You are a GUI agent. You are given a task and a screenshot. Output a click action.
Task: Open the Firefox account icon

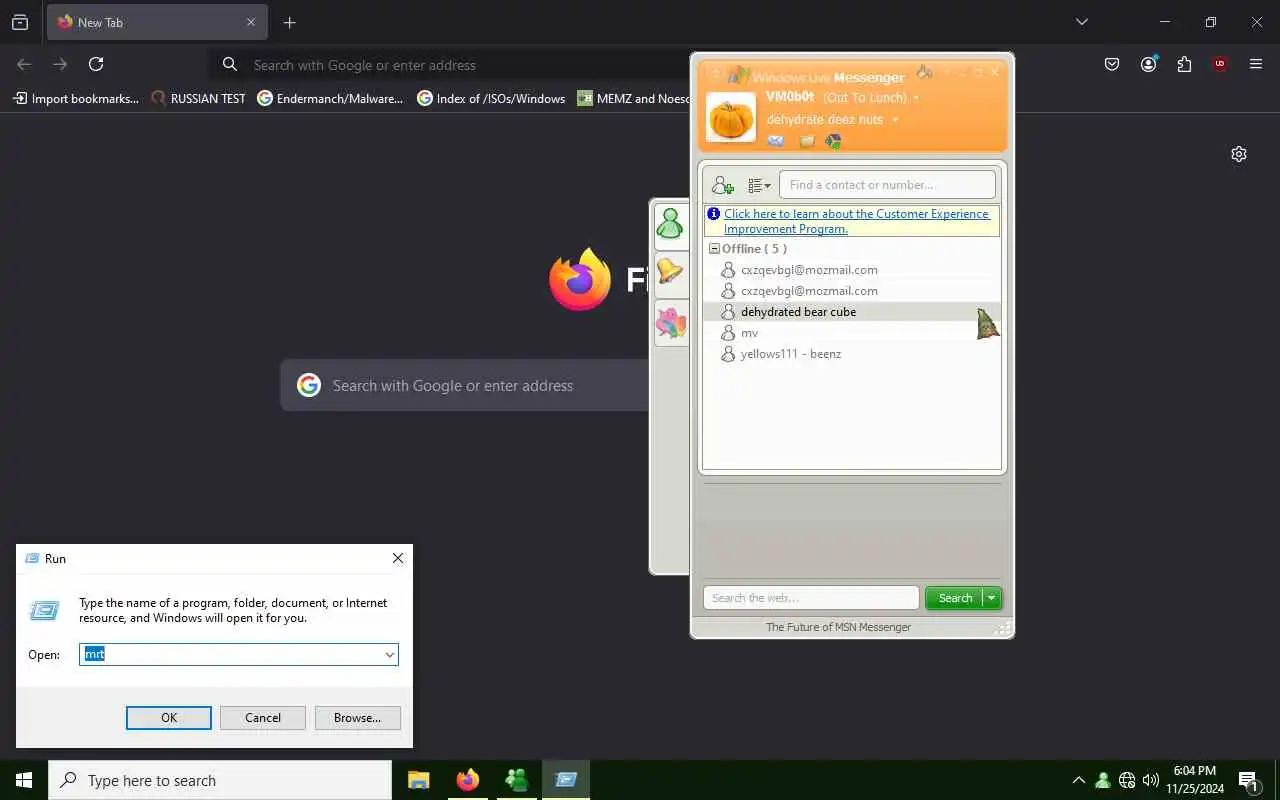click(x=1148, y=64)
